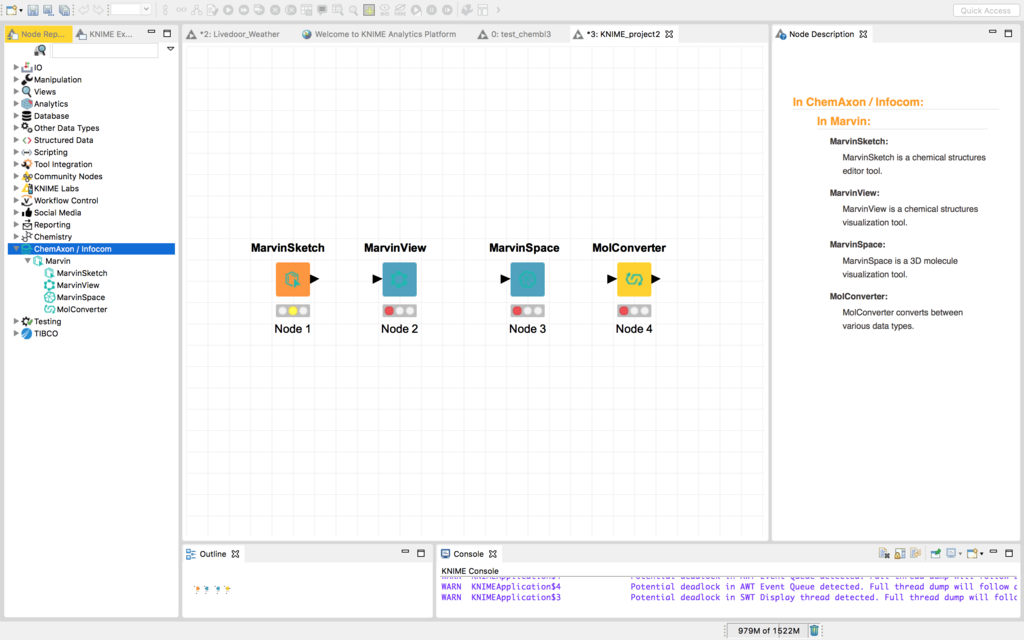This screenshot has width=1024, height=640.
Task: Click the Quick Access field
Action: (985, 10)
